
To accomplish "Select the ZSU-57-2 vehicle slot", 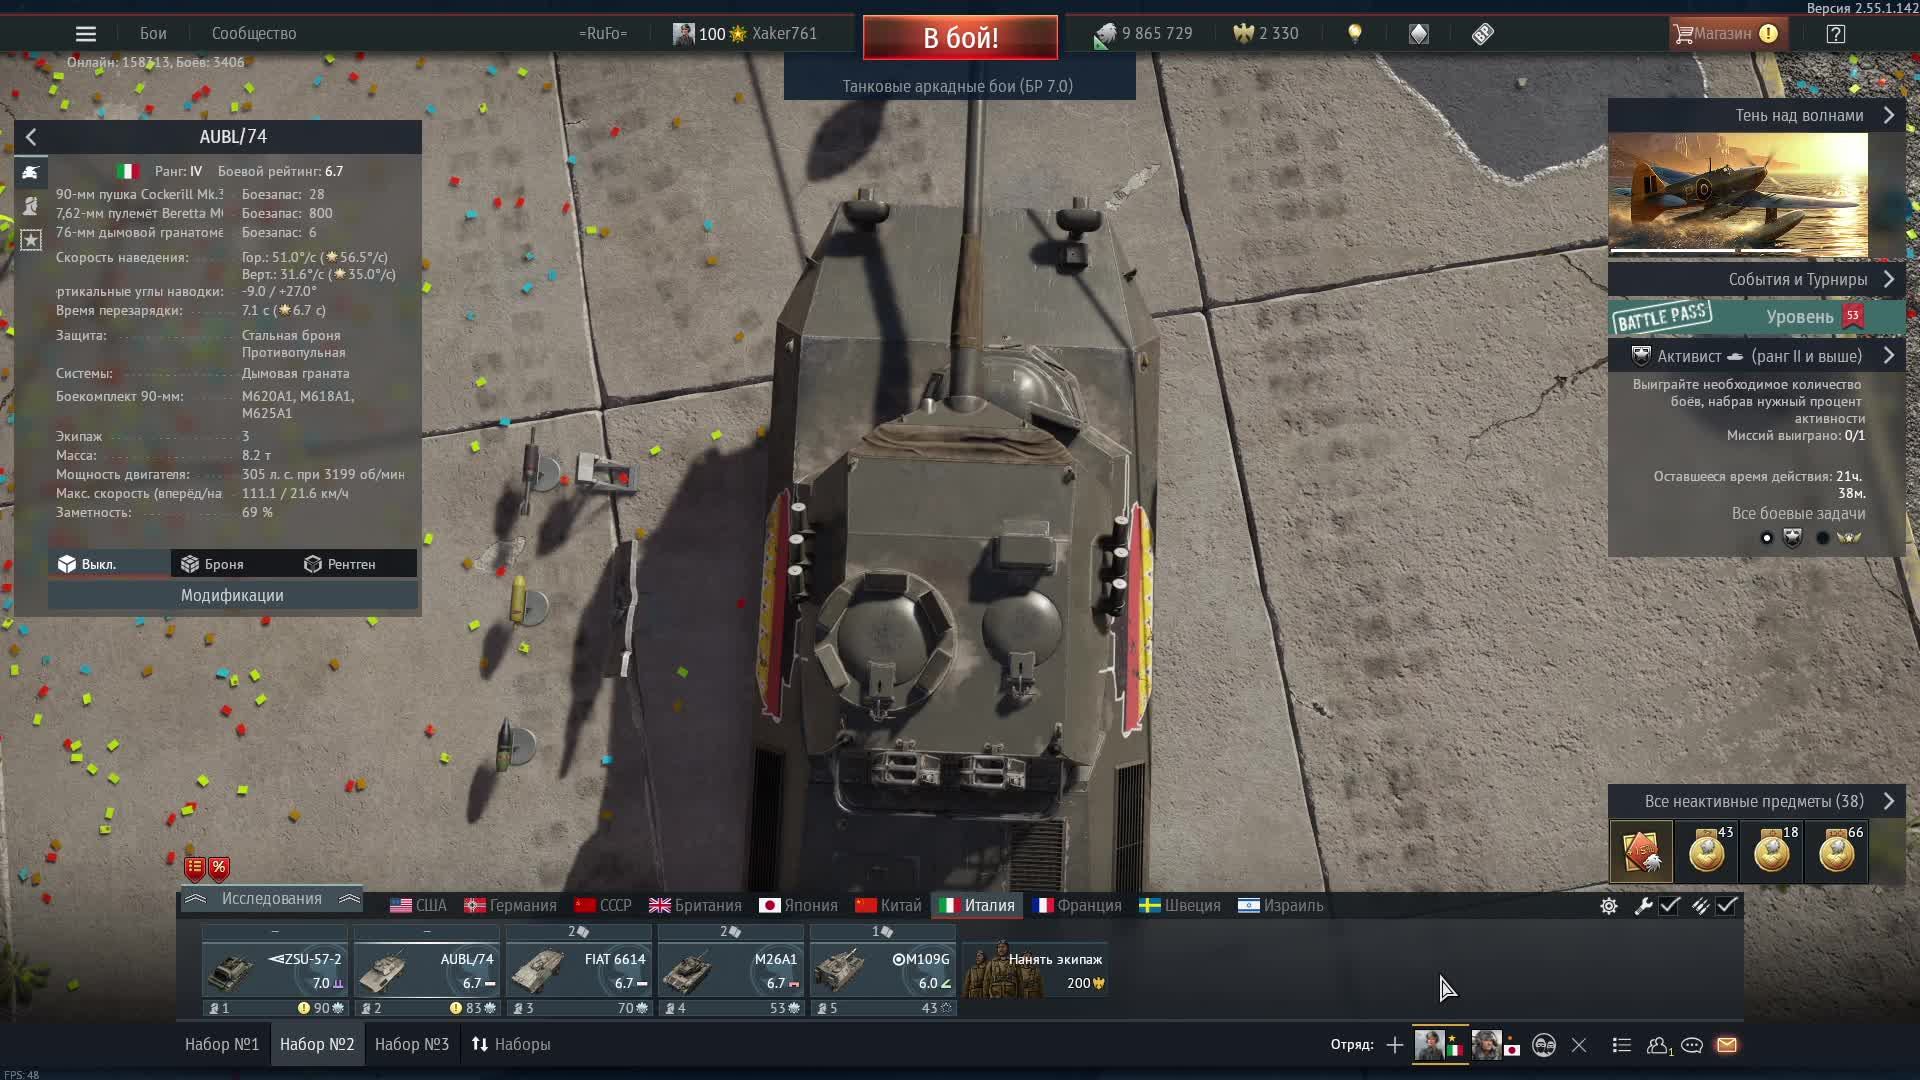I will pyautogui.click(x=275, y=971).
